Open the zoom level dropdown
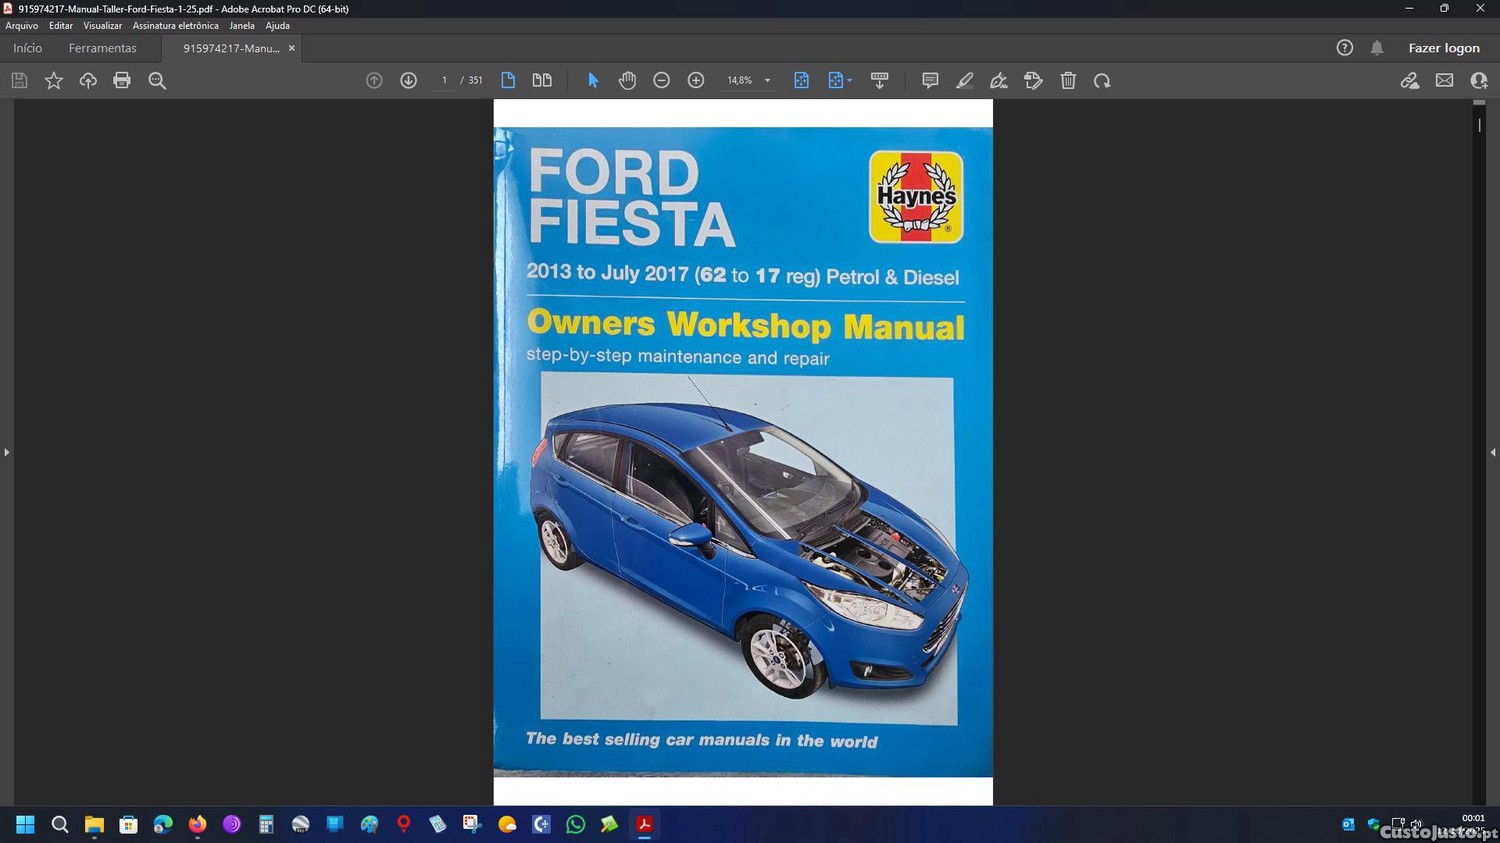This screenshot has width=1500, height=843. [x=767, y=81]
